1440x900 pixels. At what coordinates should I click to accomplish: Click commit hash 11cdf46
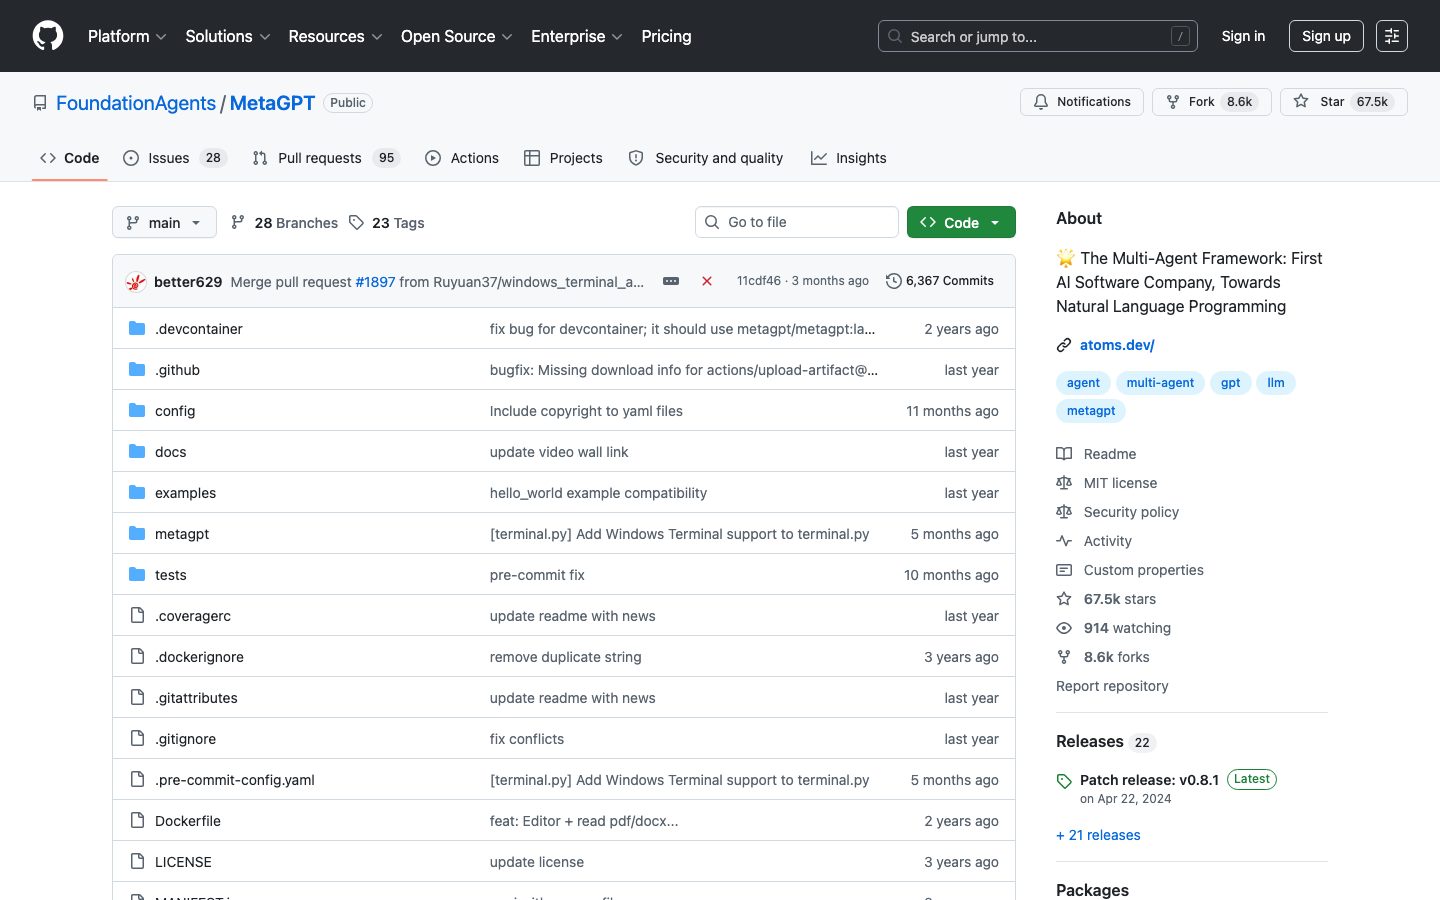pyautogui.click(x=759, y=281)
